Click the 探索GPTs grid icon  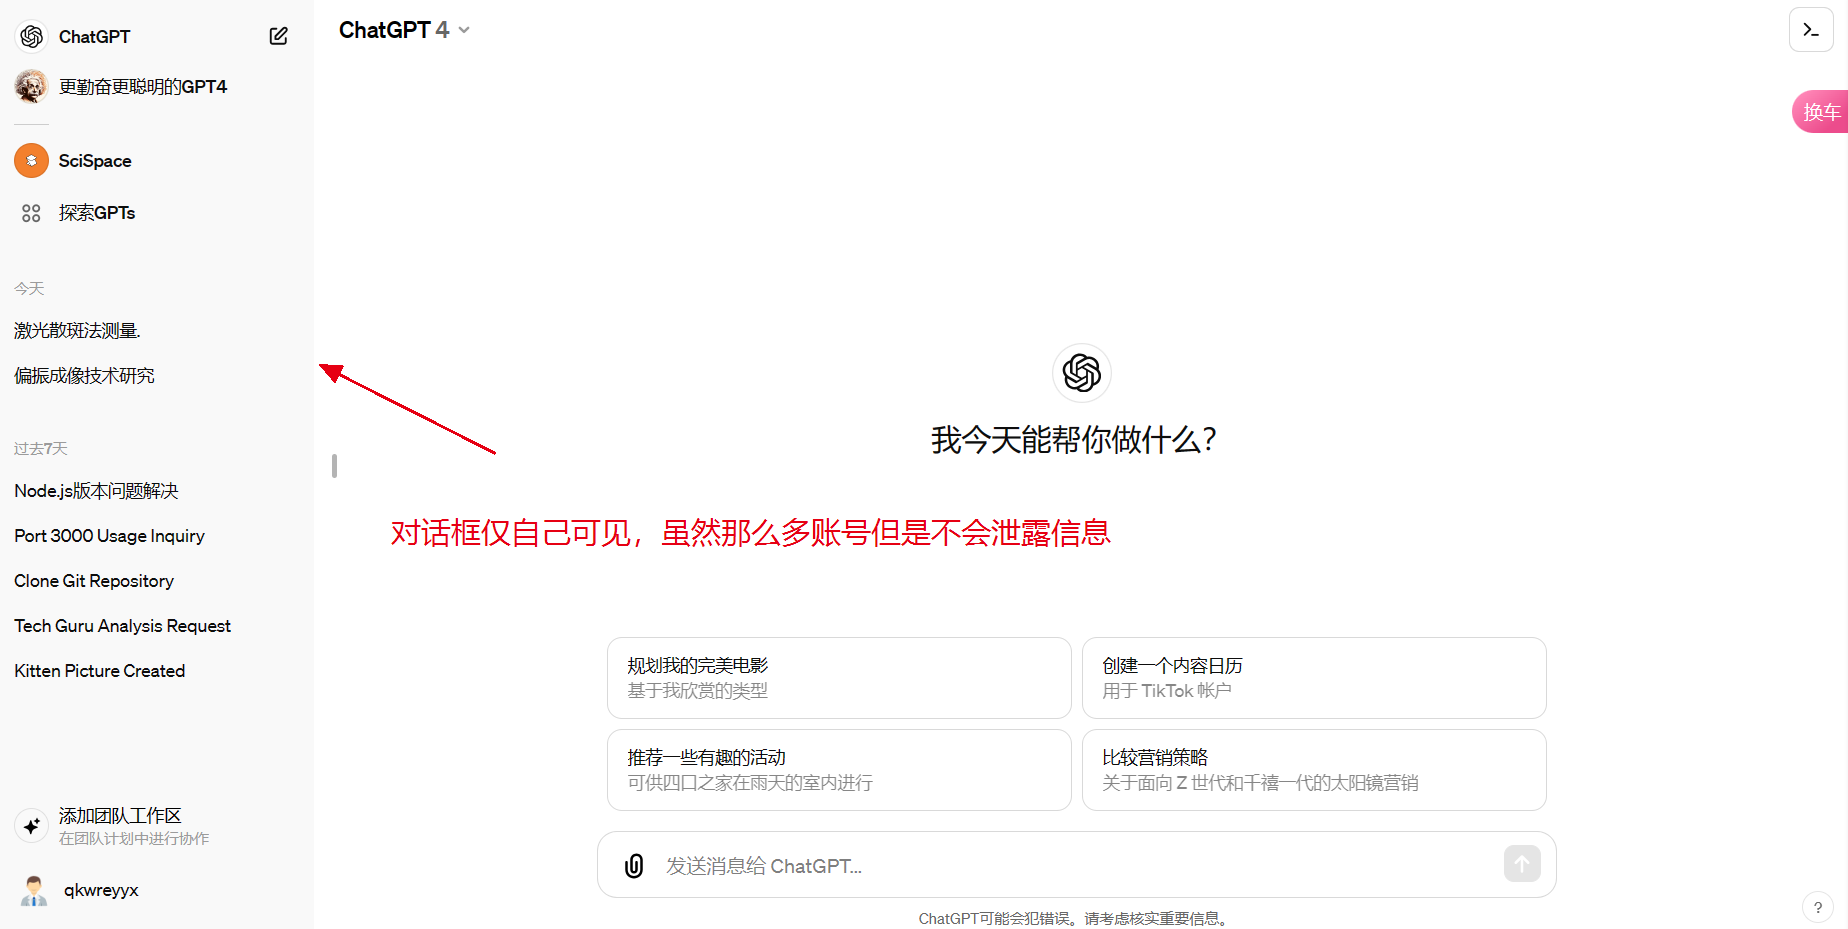31,213
